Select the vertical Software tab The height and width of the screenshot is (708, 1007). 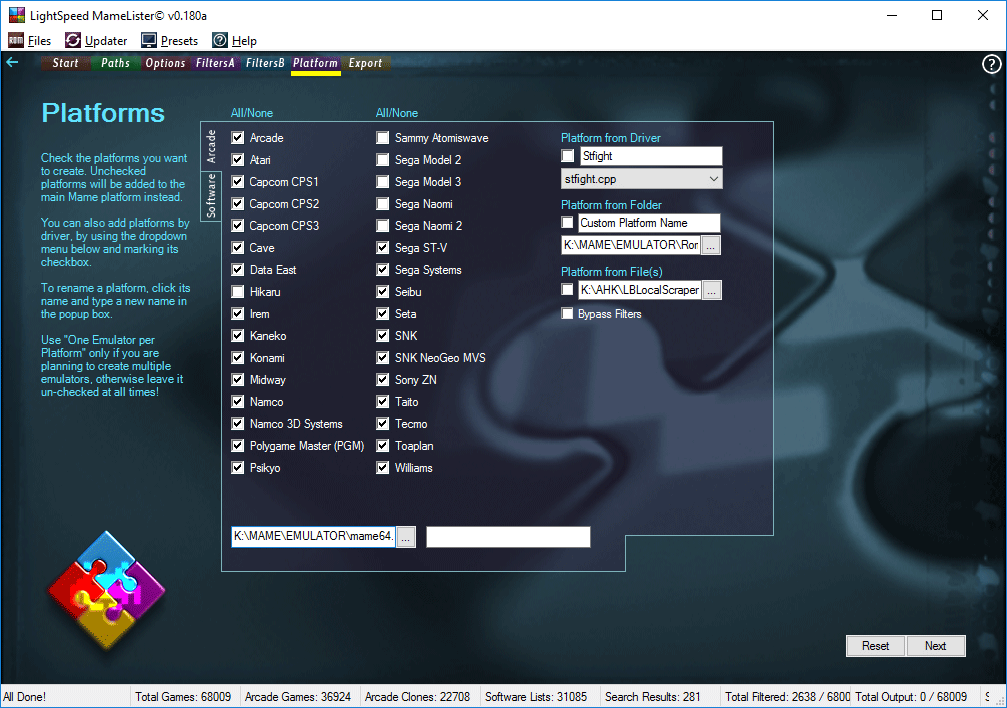tap(211, 195)
